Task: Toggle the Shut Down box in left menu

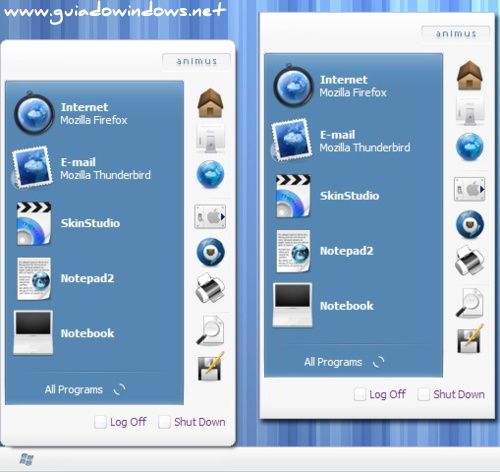Action: tap(164, 422)
